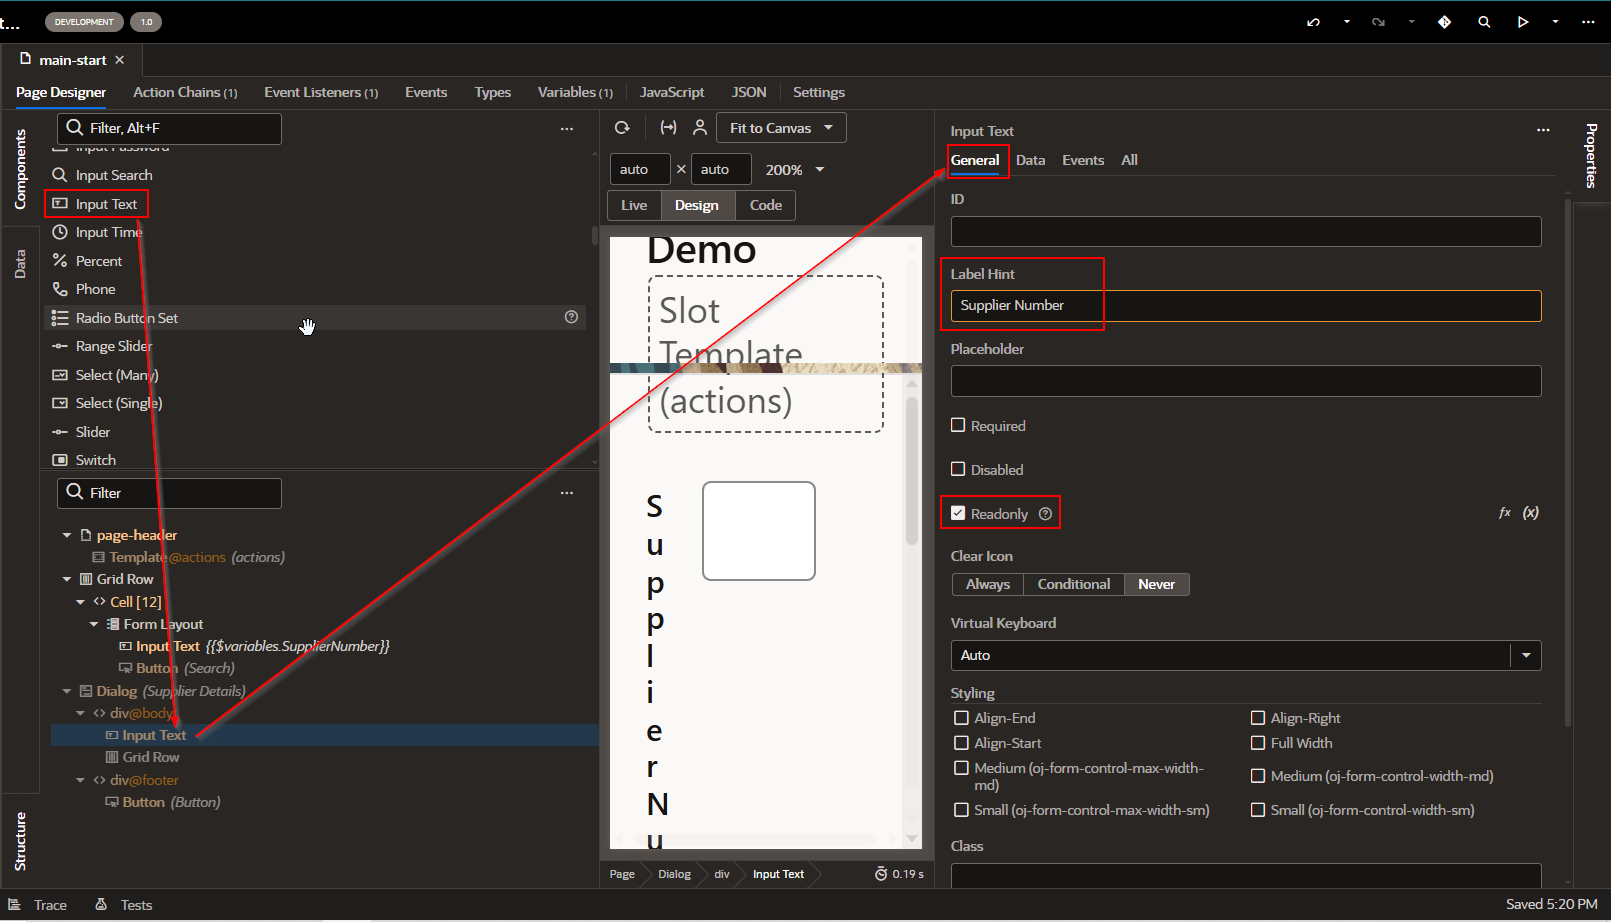Switch to Event Listeners tab
The width and height of the screenshot is (1611, 922).
(321, 92)
